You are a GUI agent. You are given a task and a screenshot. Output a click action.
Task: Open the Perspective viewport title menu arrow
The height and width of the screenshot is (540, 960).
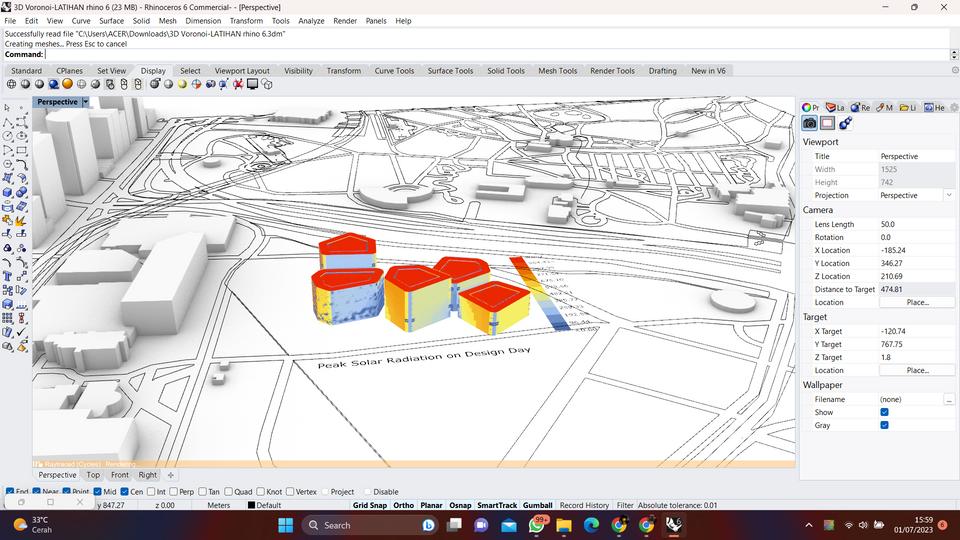[86, 102]
